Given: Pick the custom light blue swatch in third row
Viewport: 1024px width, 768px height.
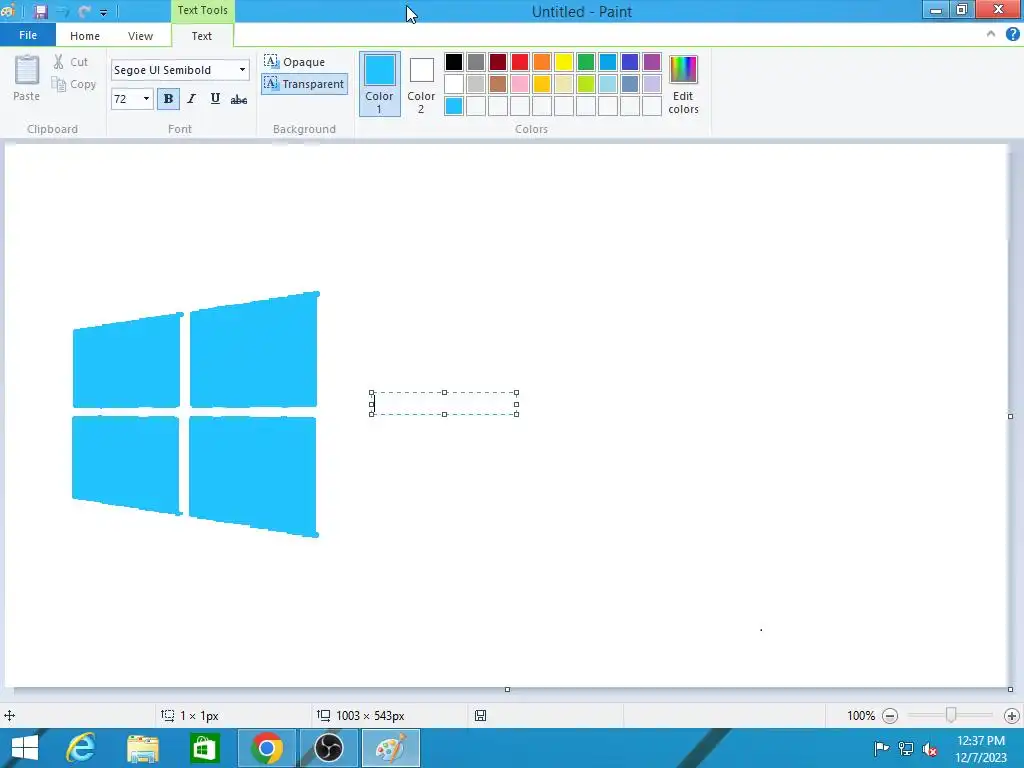Looking at the screenshot, I should (x=454, y=106).
